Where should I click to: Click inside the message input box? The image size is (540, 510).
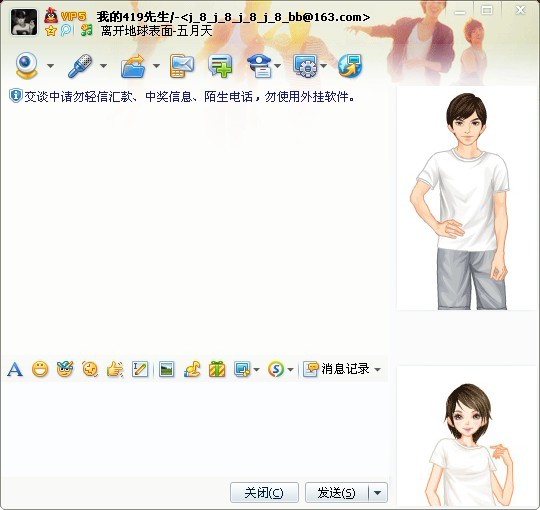[x=195, y=429]
